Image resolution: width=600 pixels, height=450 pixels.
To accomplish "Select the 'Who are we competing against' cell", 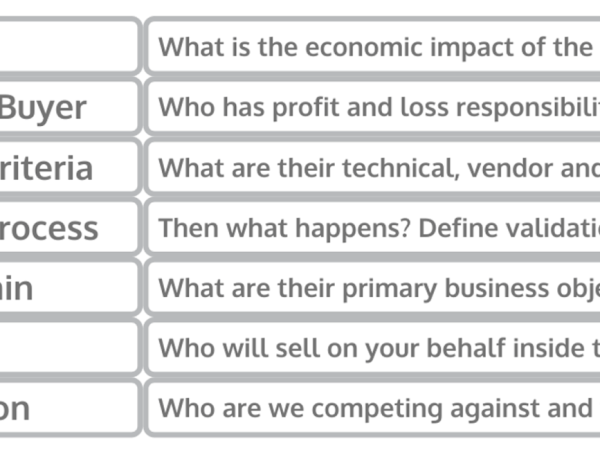I will 373,408.
